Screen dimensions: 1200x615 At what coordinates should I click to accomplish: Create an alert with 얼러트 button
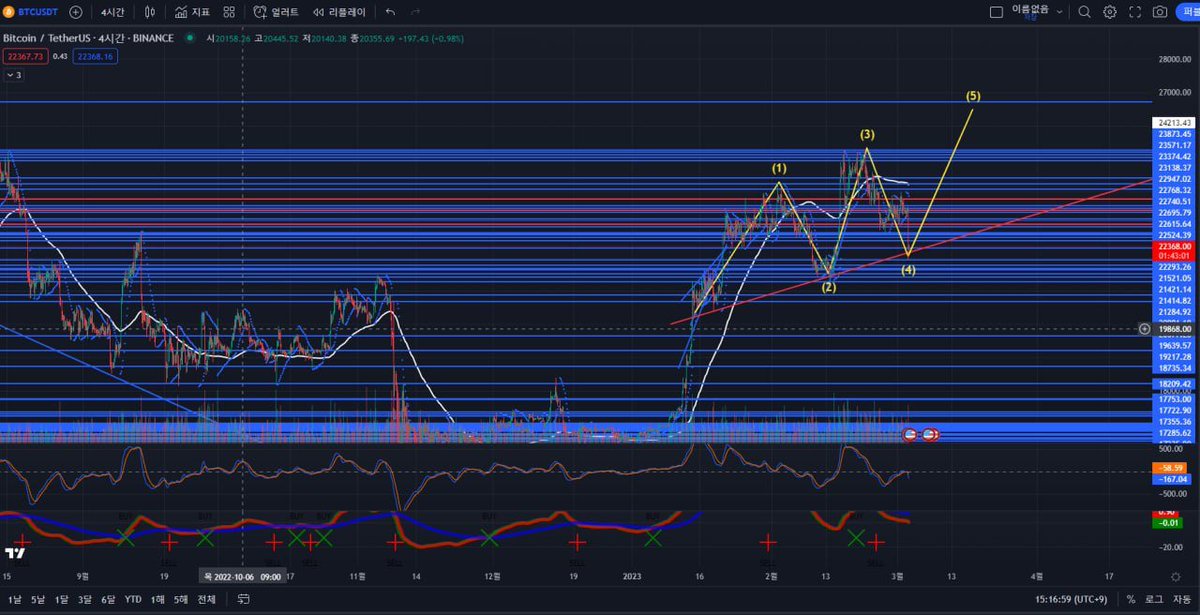[278, 12]
